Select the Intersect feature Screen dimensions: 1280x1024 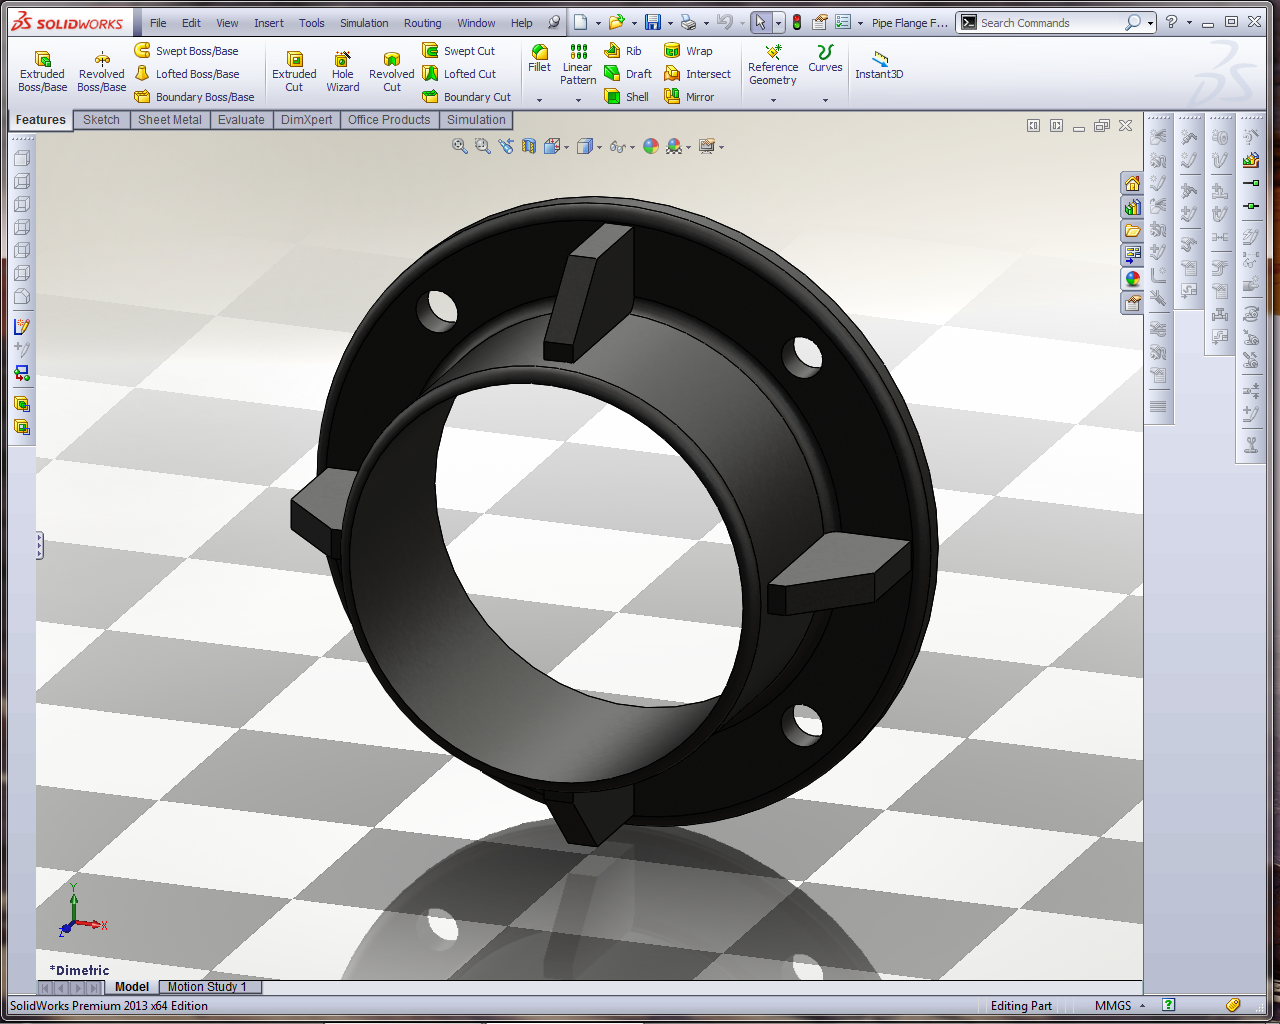tap(698, 74)
